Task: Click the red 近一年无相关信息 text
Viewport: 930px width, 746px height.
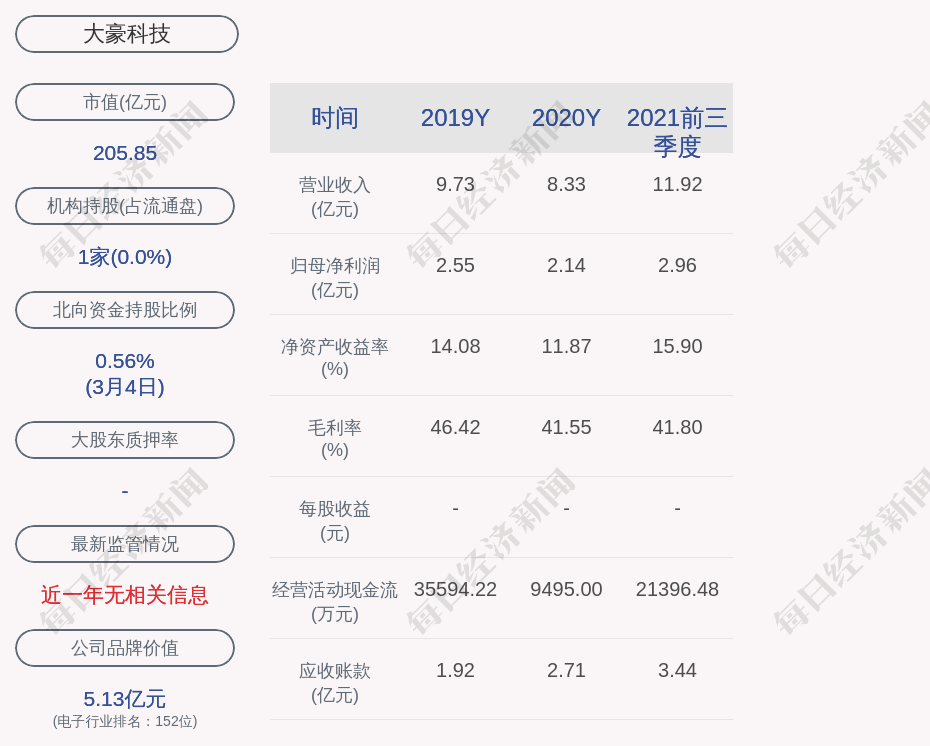Action: point(125,595)
